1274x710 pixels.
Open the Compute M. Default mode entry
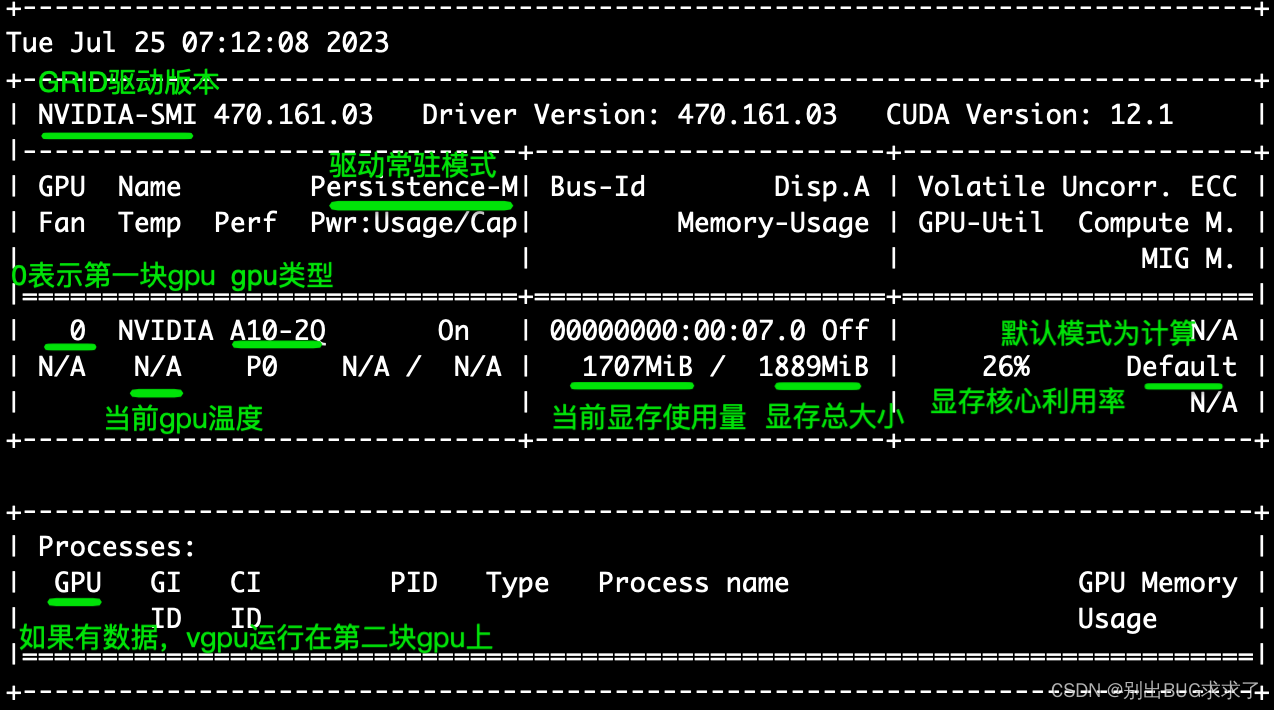tap(1181, 366)
